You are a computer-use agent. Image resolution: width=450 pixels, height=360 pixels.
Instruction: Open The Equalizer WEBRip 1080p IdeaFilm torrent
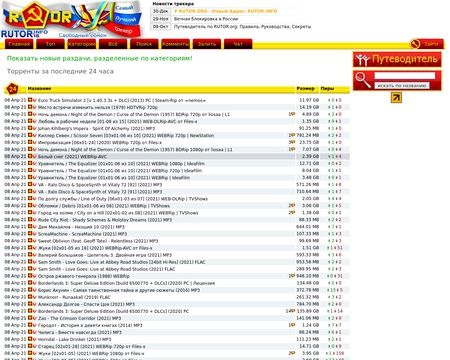click(x=121, y=163)
